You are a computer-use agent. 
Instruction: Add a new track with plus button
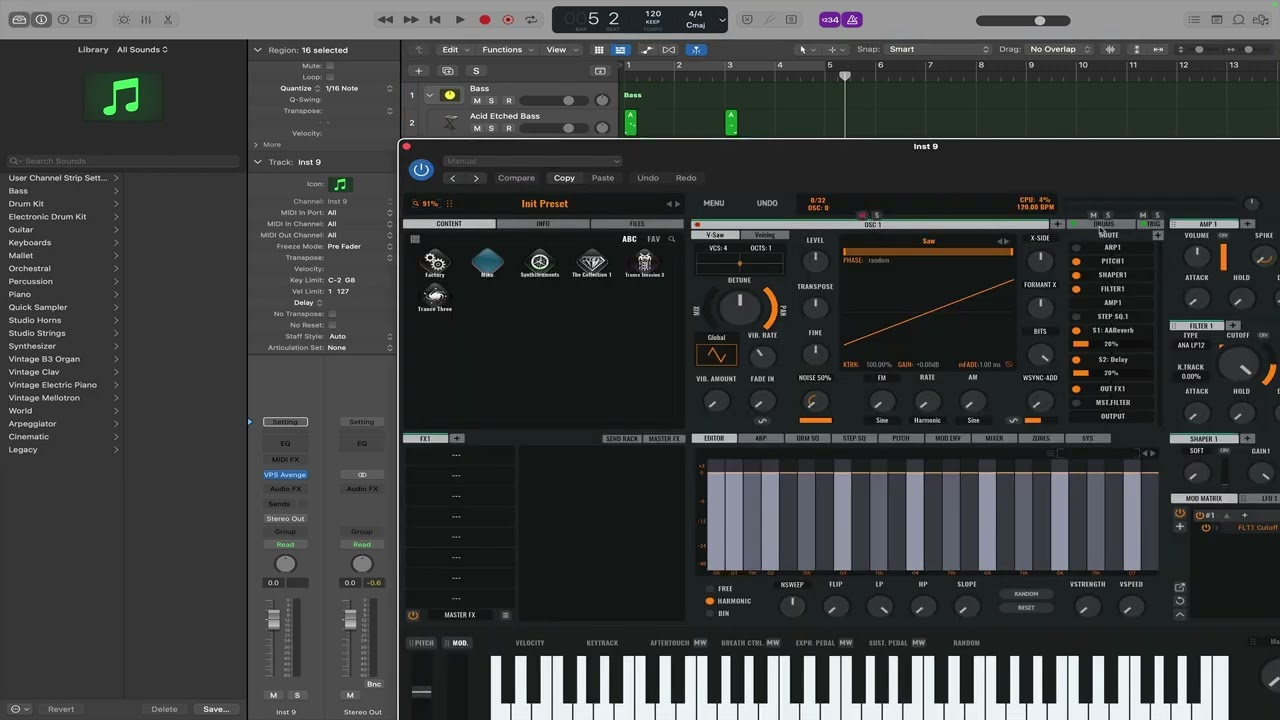419,71
